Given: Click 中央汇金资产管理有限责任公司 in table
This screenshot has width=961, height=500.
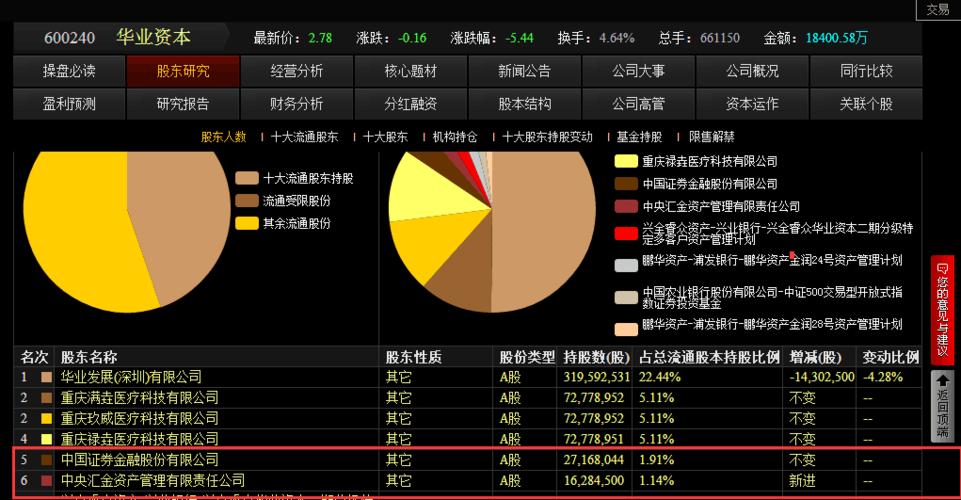Looking at the screenshot, I should point(153,480).
